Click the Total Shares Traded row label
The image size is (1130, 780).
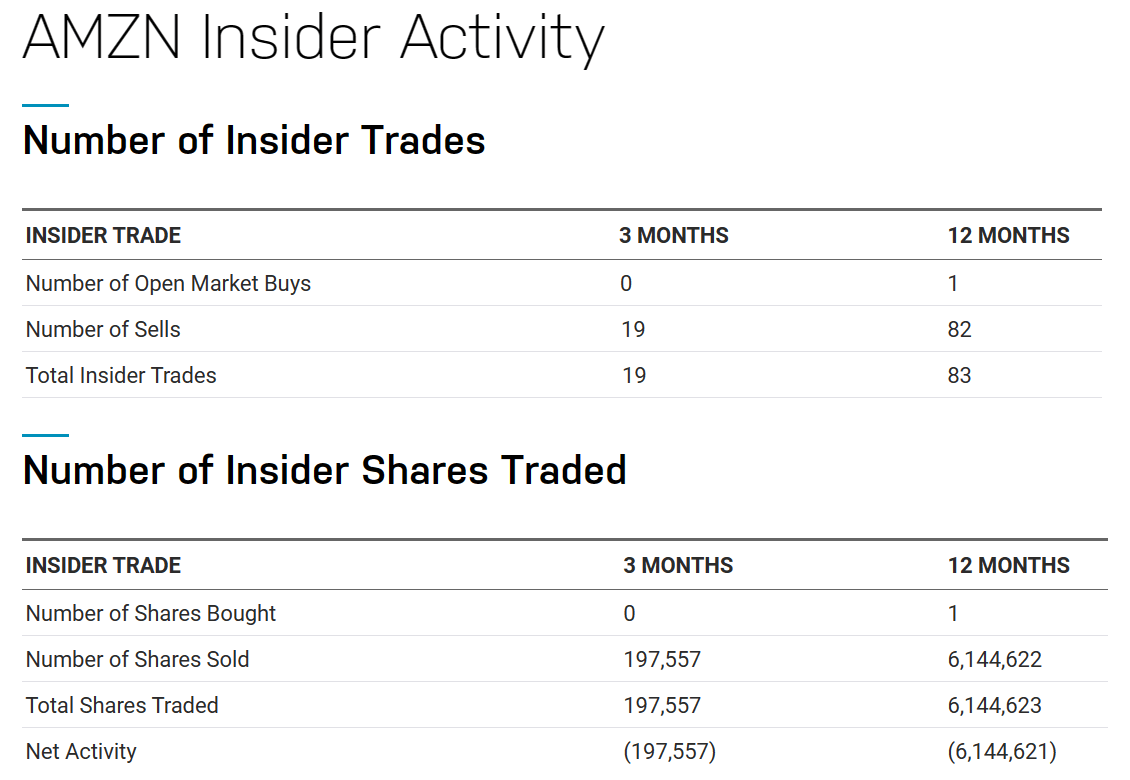click(122, 706)
